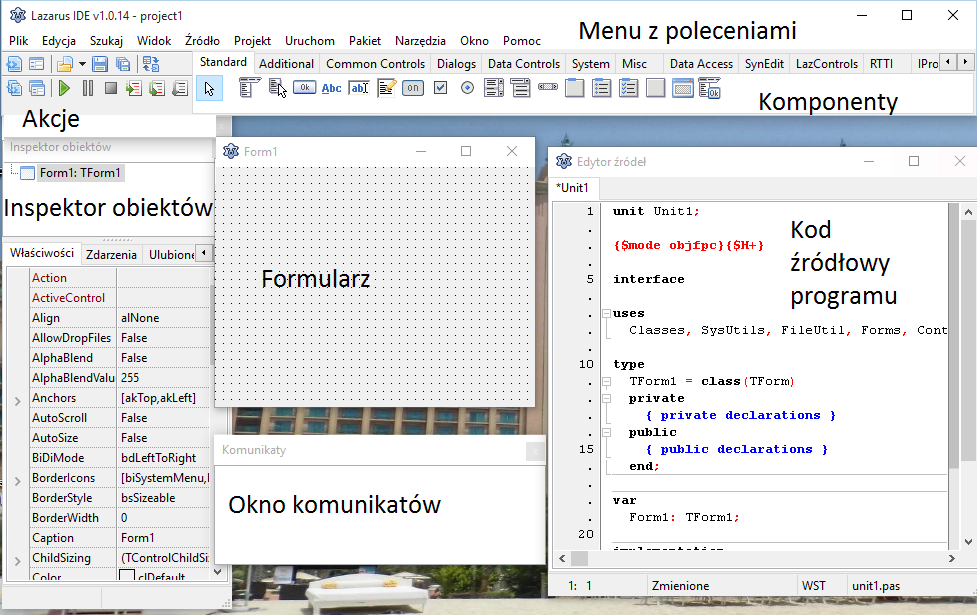The height and width of the screenshot is (615, 977).
Task: Pick the TGroupBox component icon
Action: pyautogui.click(x=574, y=88)
